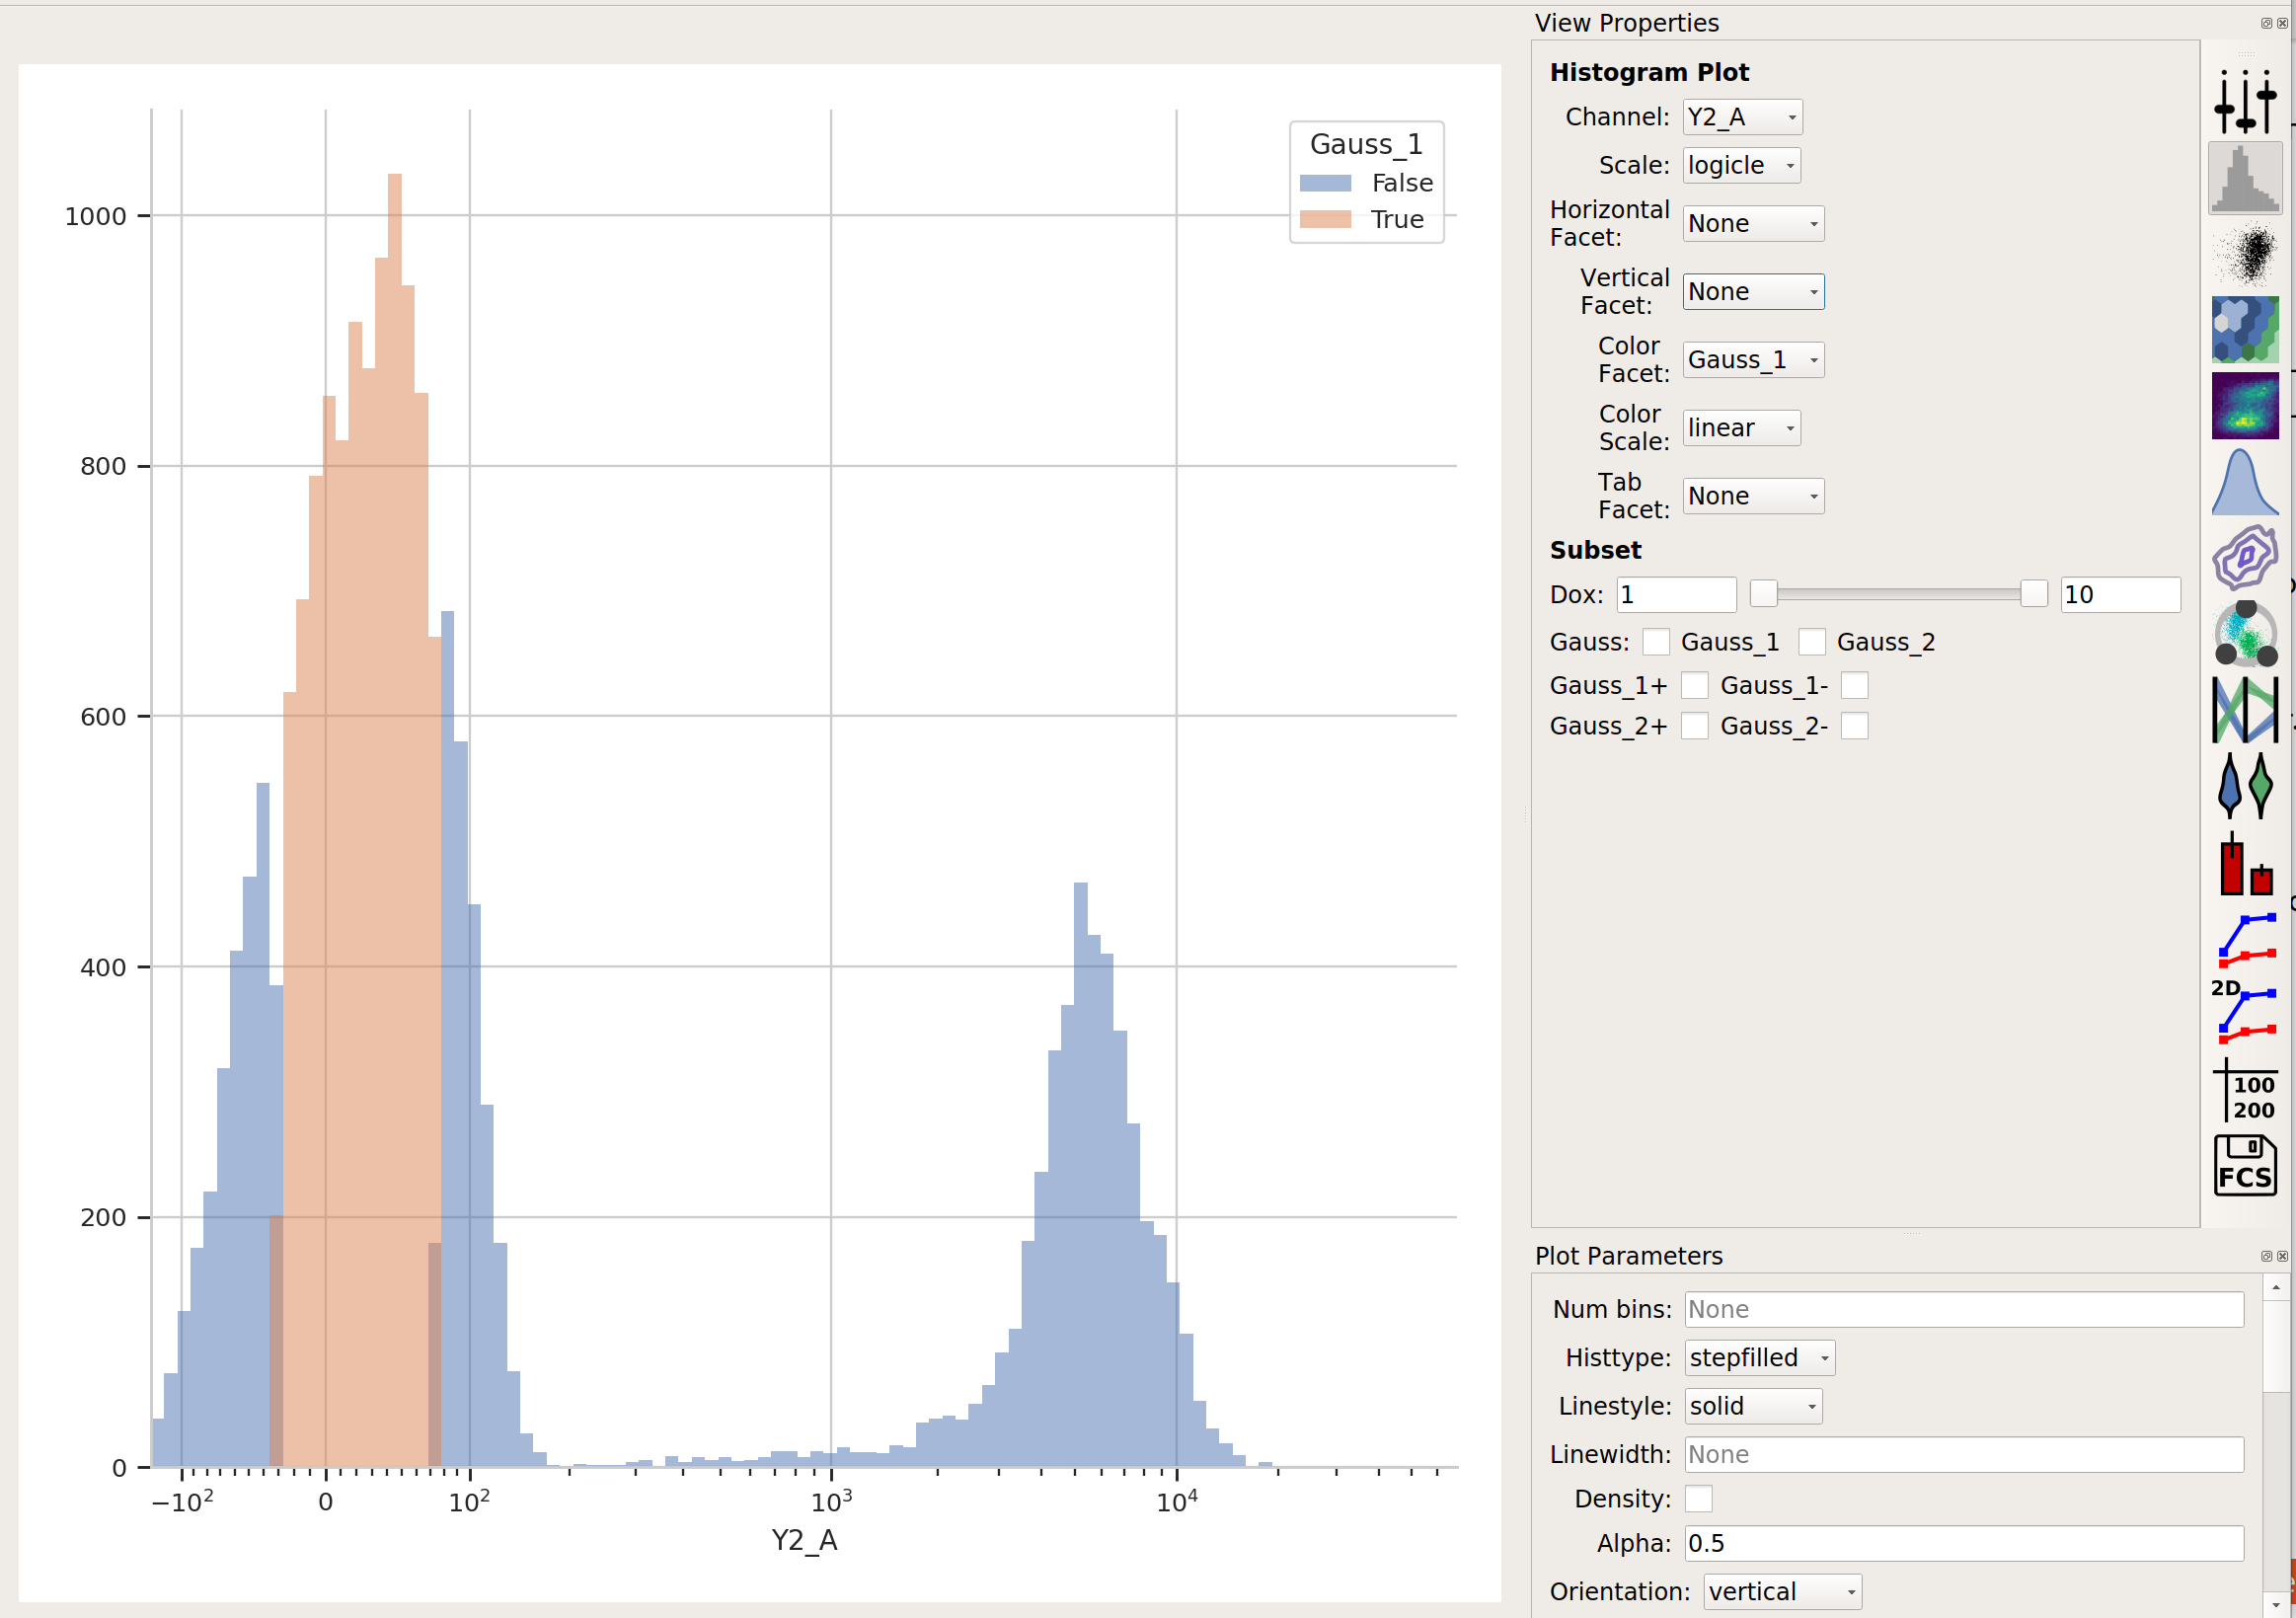Open the Vertical Facet dropdown
The height and width of the screenshot is (1618, 2296).
[1753, 292]
